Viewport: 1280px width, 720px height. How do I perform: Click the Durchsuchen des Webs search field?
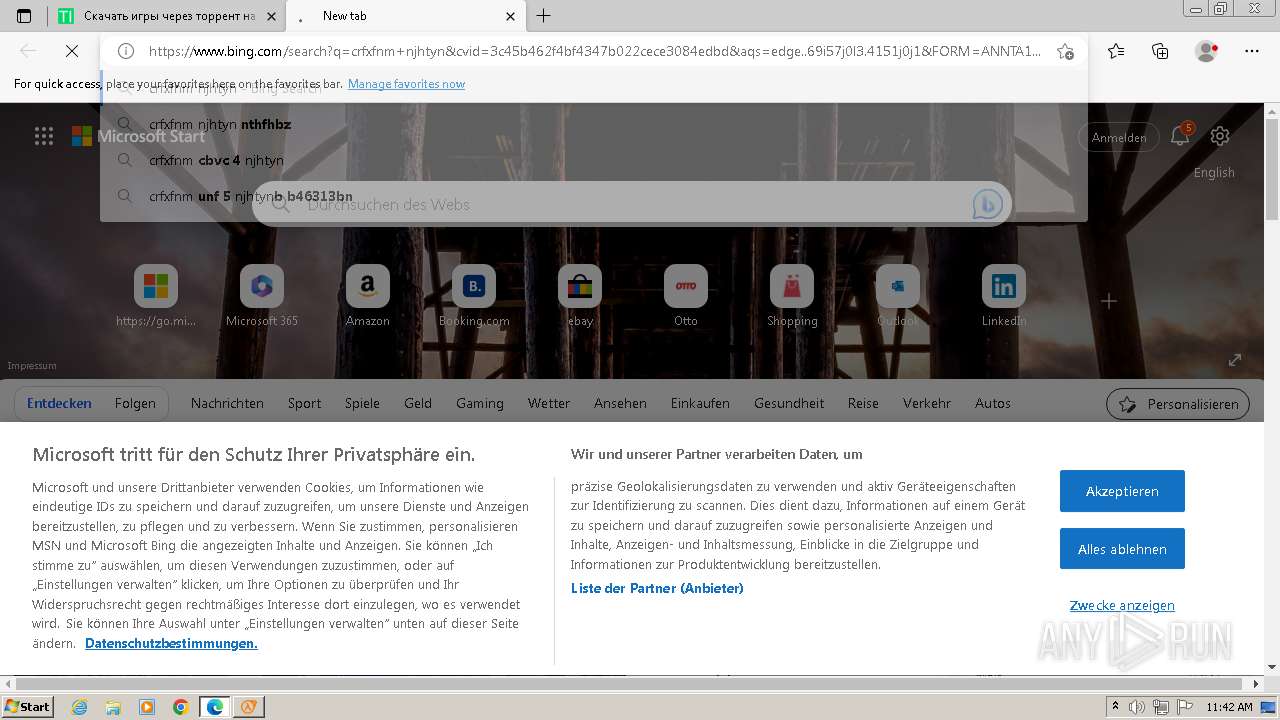pos(632,204)
